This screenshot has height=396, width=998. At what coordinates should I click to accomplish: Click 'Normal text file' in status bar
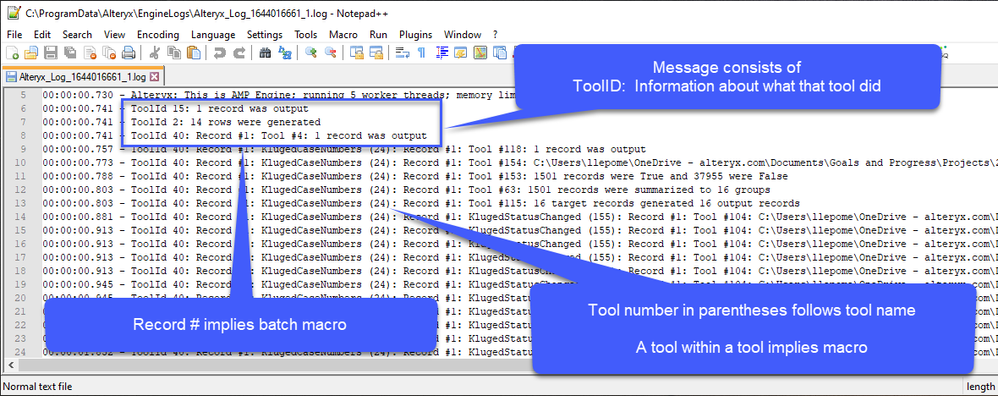(38, 386)
